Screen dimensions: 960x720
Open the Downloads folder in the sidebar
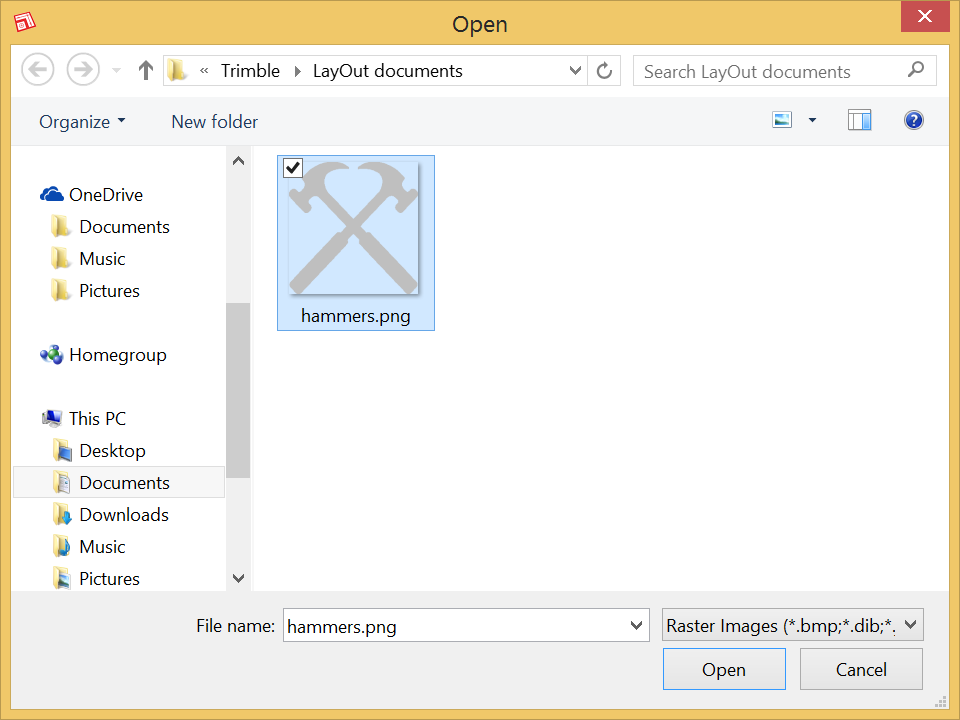point(124,514)
